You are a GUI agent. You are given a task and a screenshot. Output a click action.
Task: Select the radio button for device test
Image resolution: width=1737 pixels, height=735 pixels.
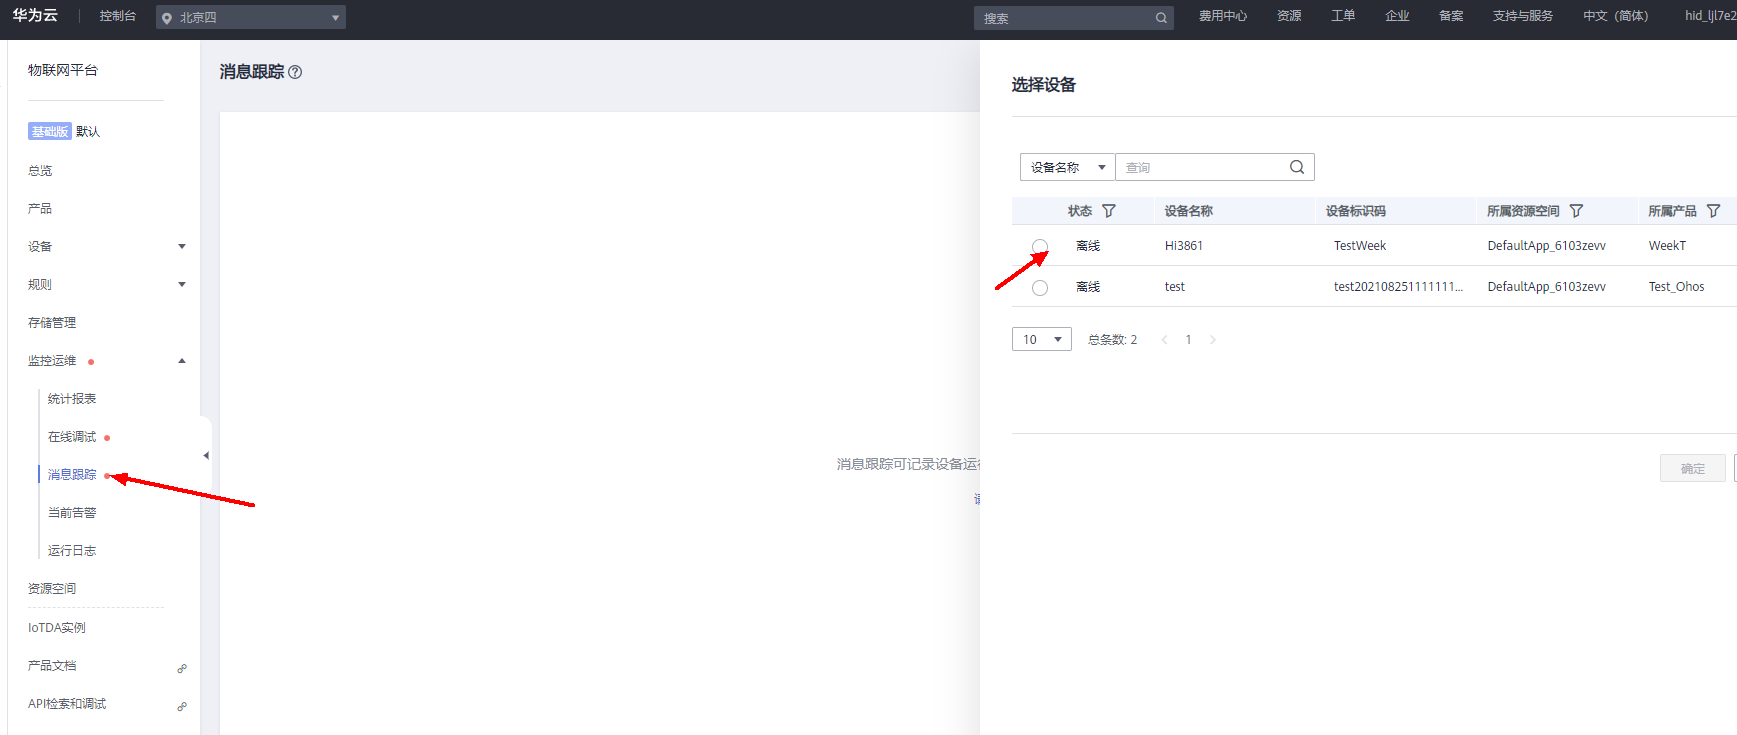[1040, 288]
